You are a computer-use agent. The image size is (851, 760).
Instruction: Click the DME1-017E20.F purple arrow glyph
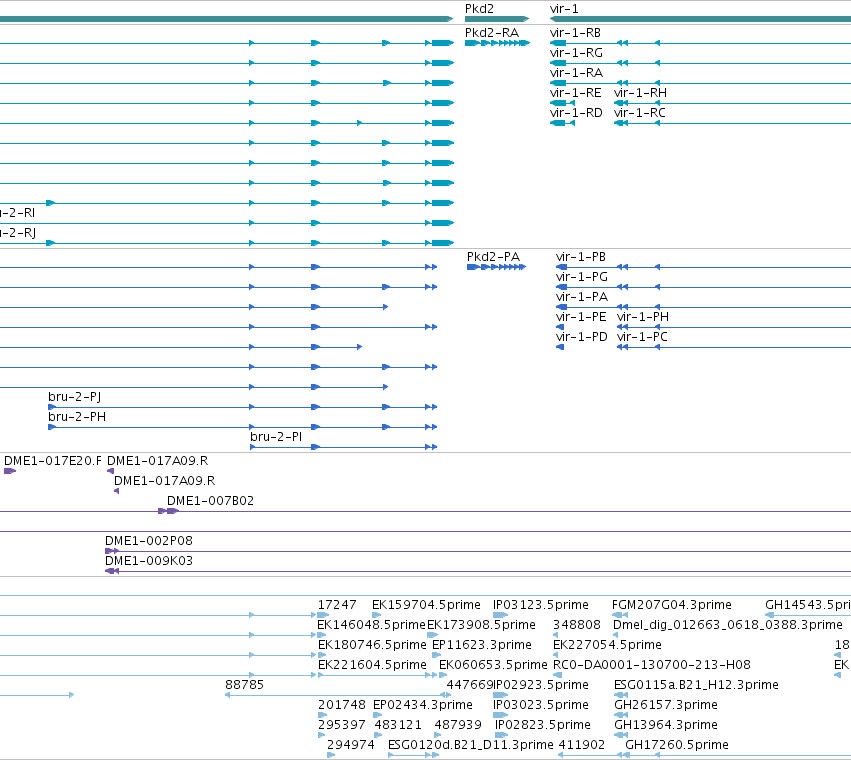tap(10, 471)
